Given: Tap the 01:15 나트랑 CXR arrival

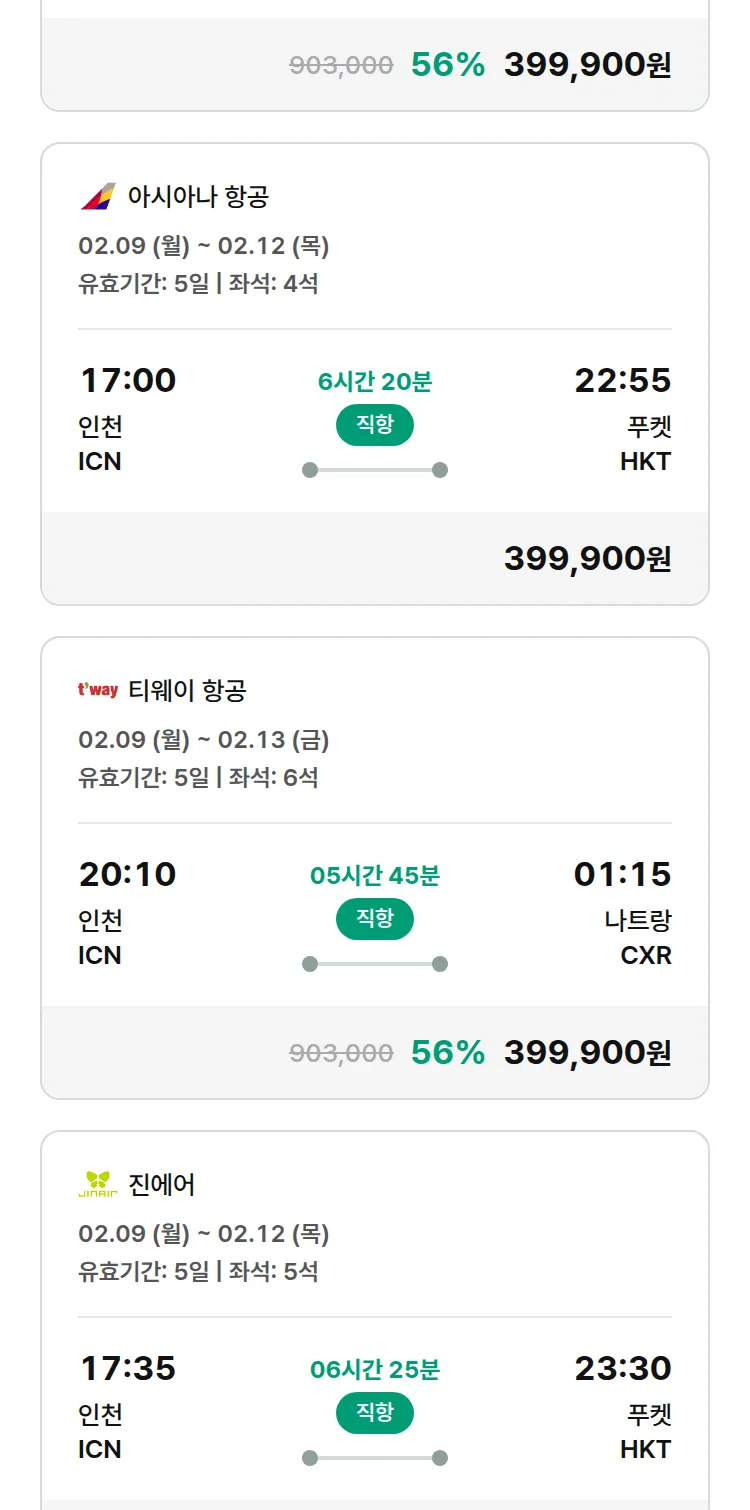Looking at the screenshot, I should pos(622,875).
